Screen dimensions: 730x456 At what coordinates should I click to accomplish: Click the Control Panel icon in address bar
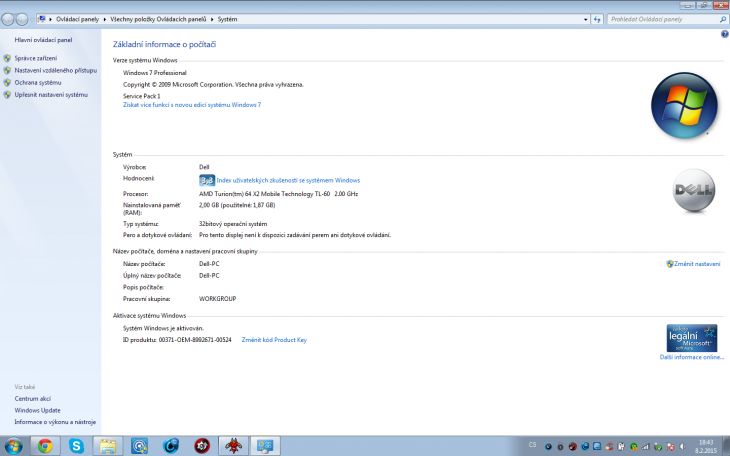41,19
